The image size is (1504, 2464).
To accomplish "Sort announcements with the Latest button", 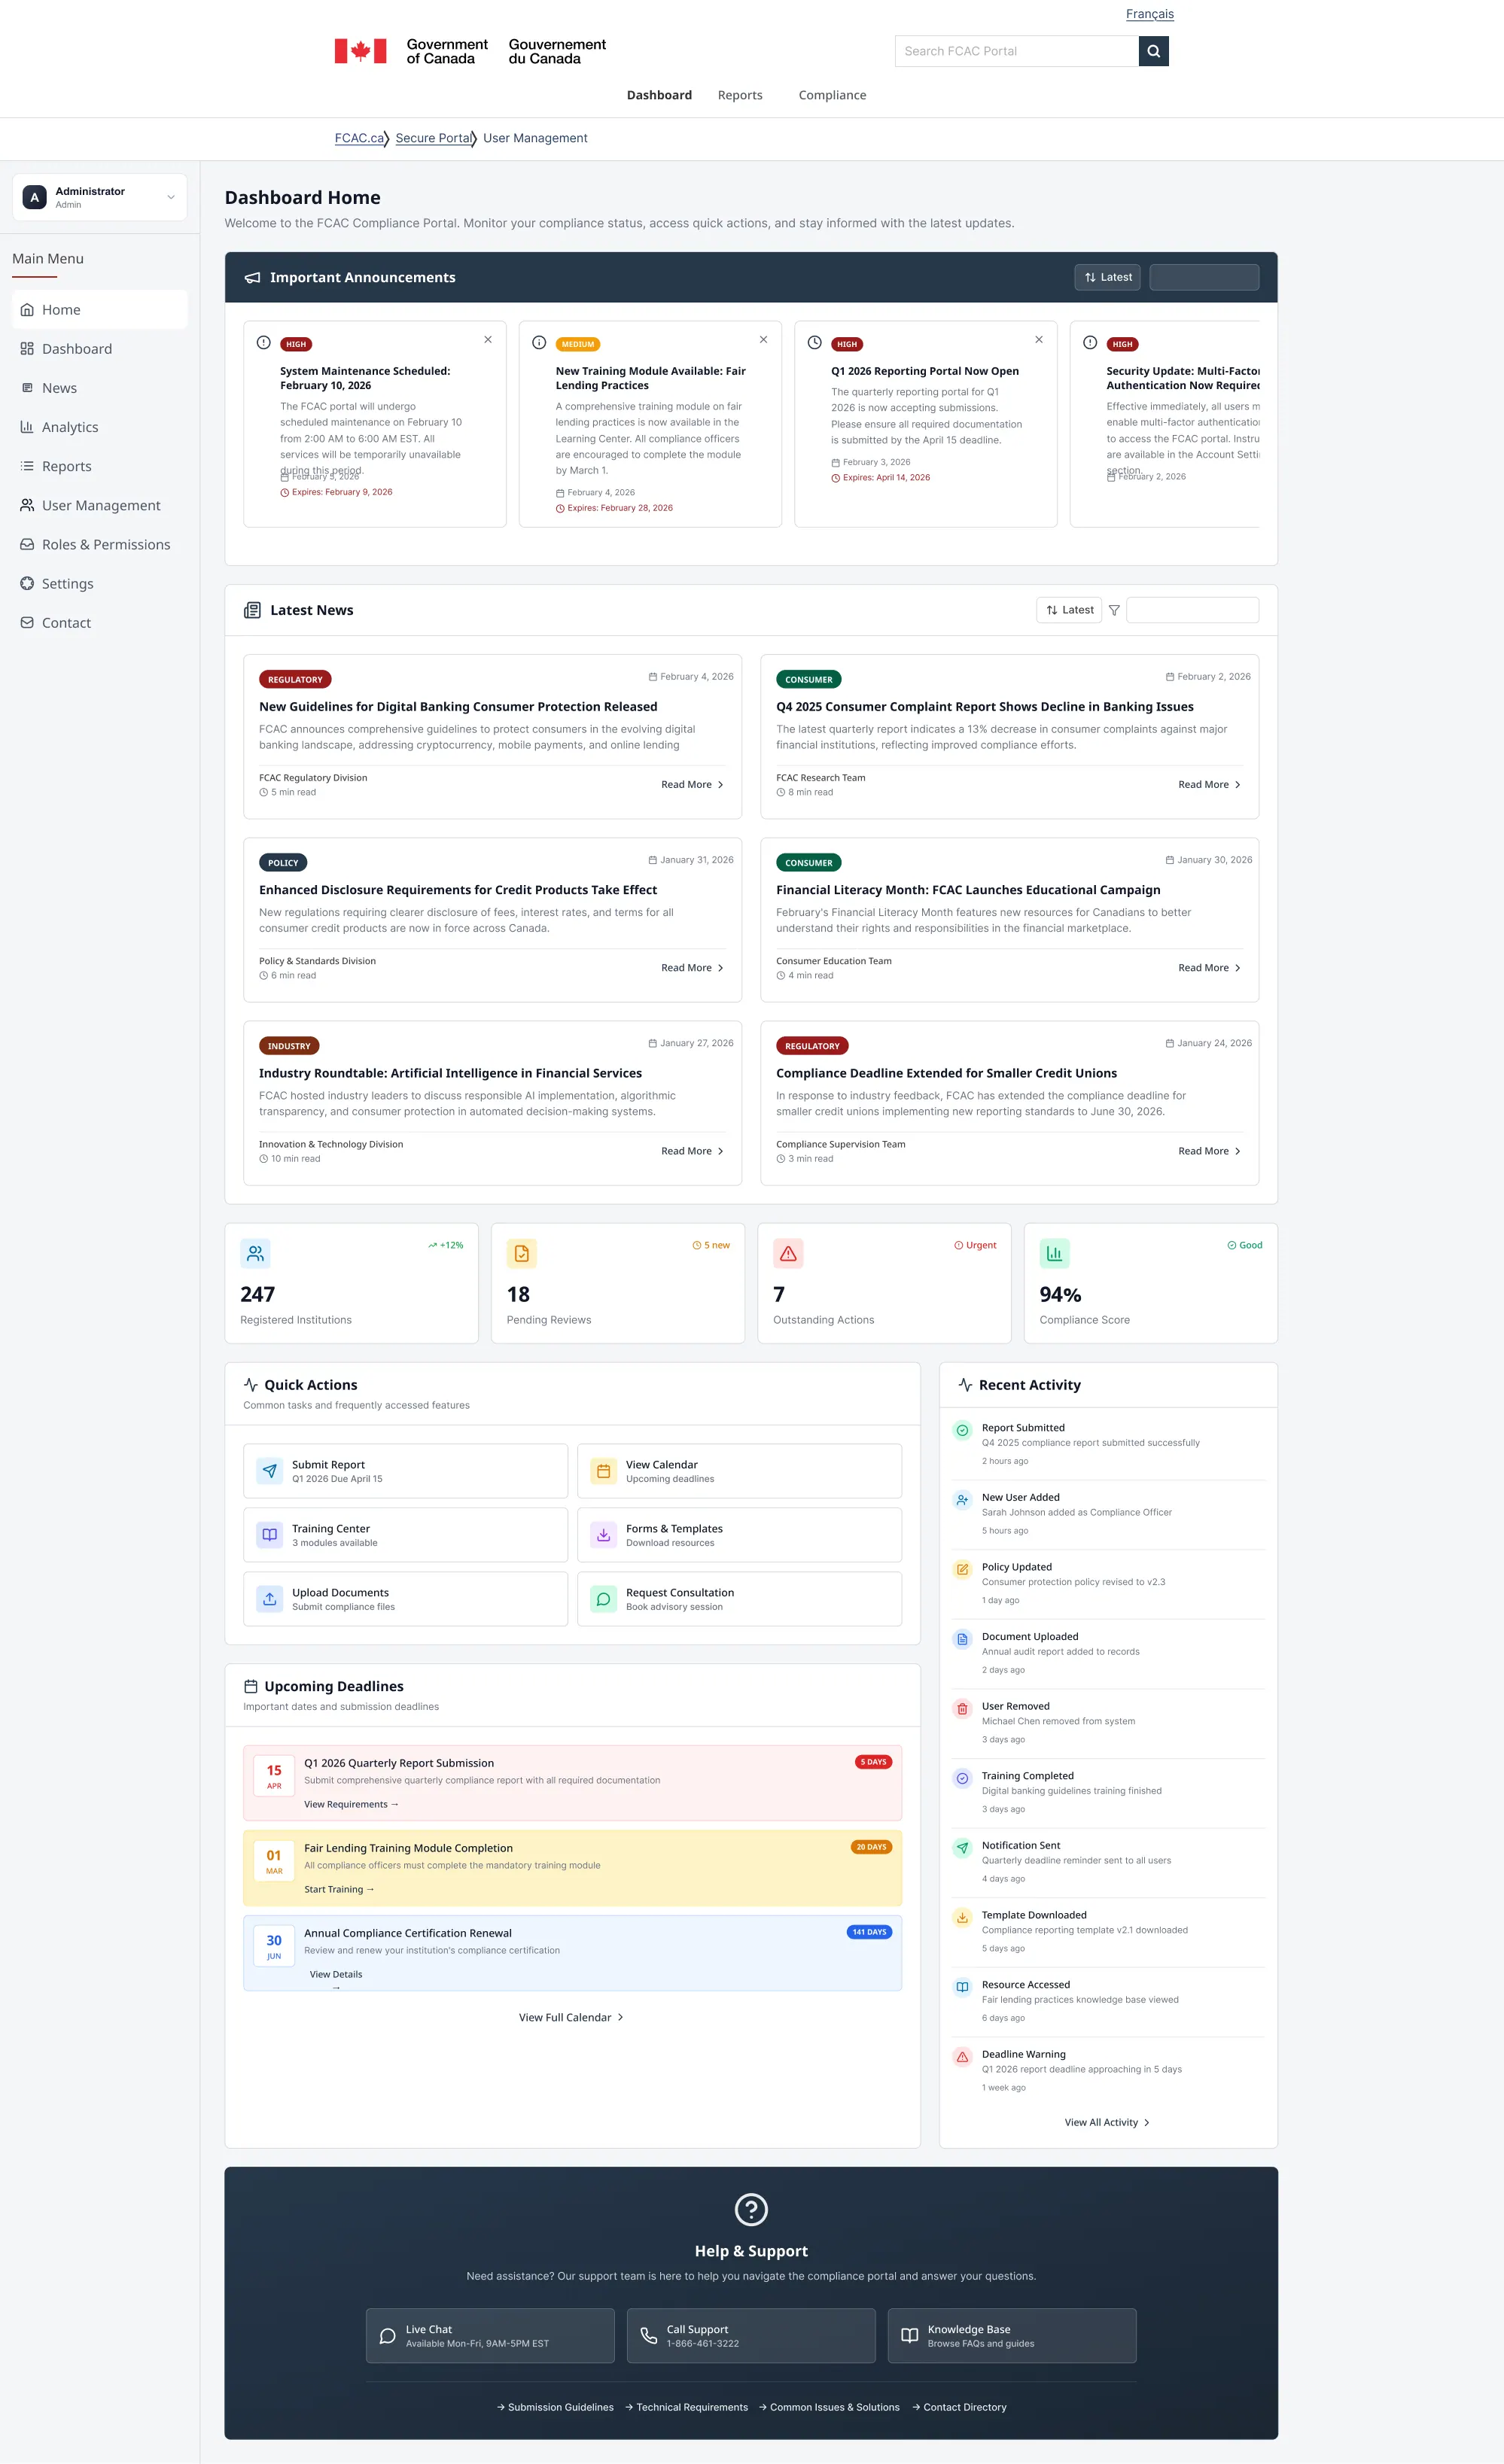I will click(1107, 277).
